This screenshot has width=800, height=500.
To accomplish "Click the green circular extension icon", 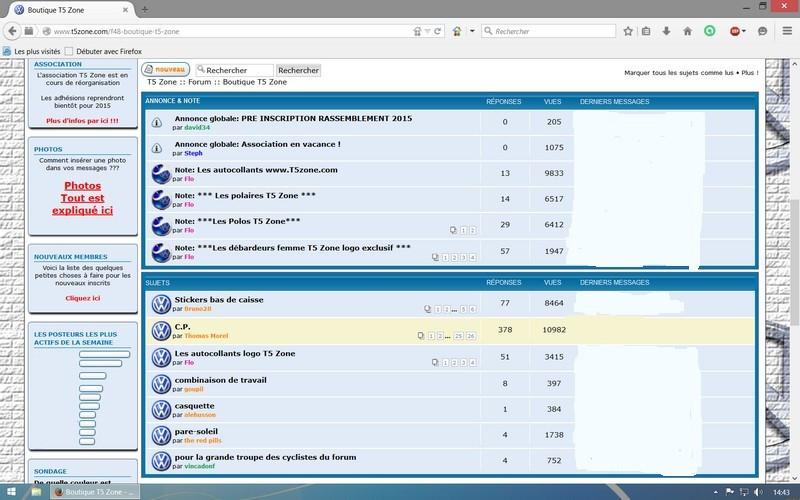I will coord(710,31).
